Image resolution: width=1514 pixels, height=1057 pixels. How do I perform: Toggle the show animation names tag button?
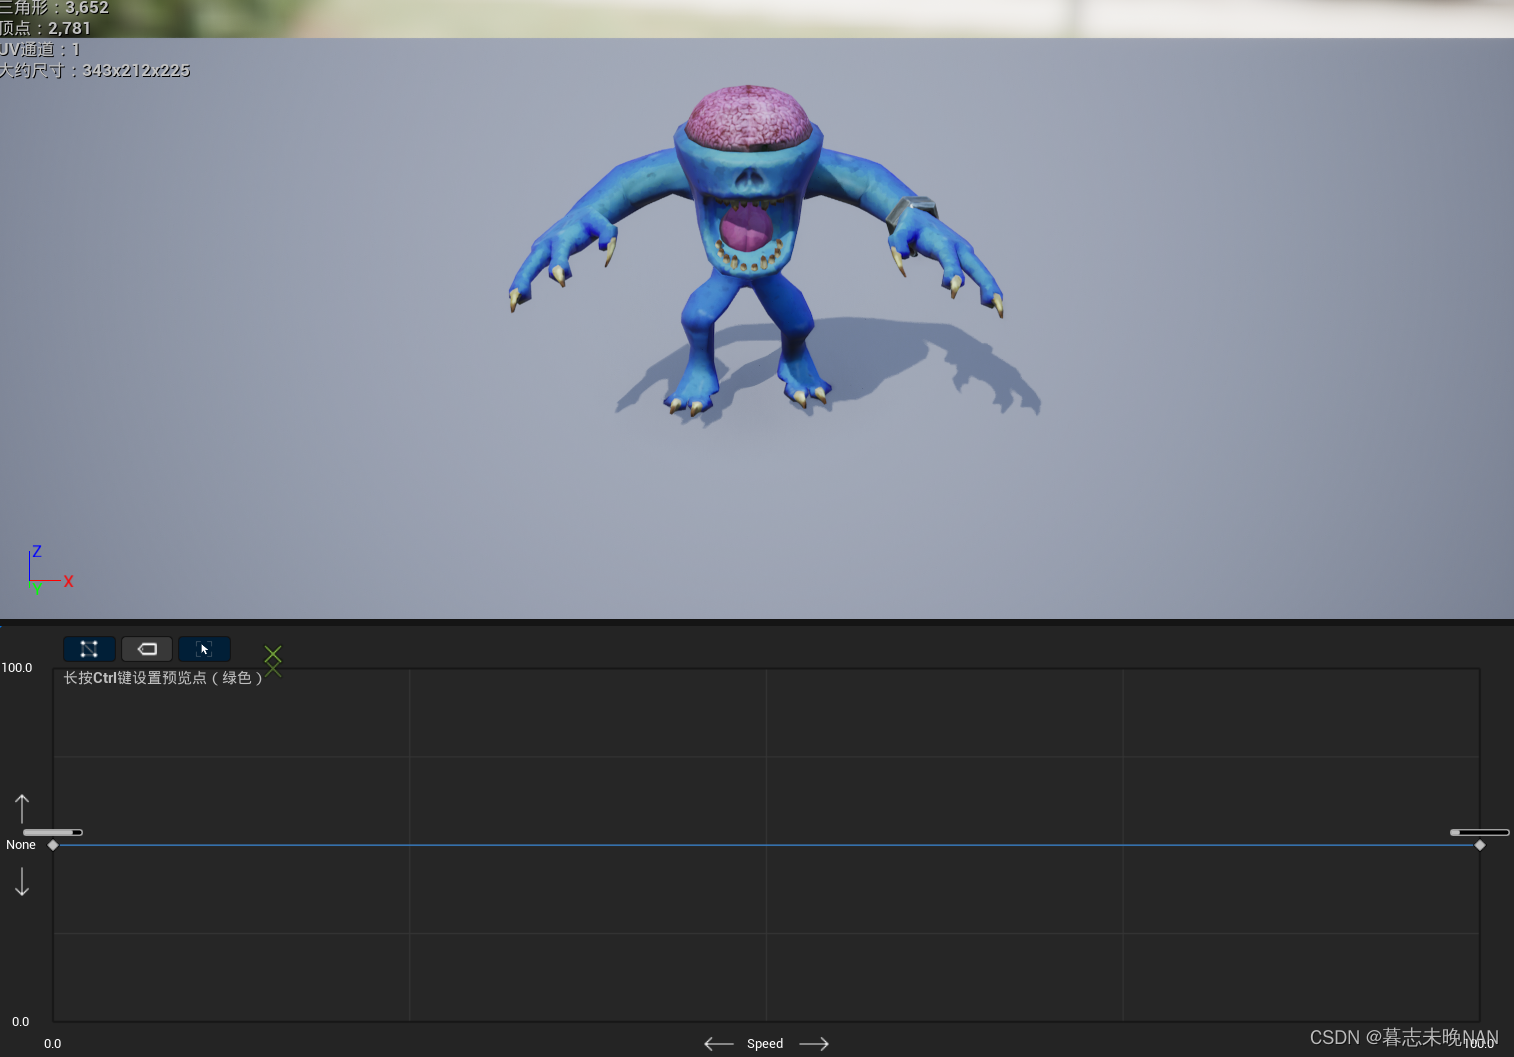tap(147, 649)
